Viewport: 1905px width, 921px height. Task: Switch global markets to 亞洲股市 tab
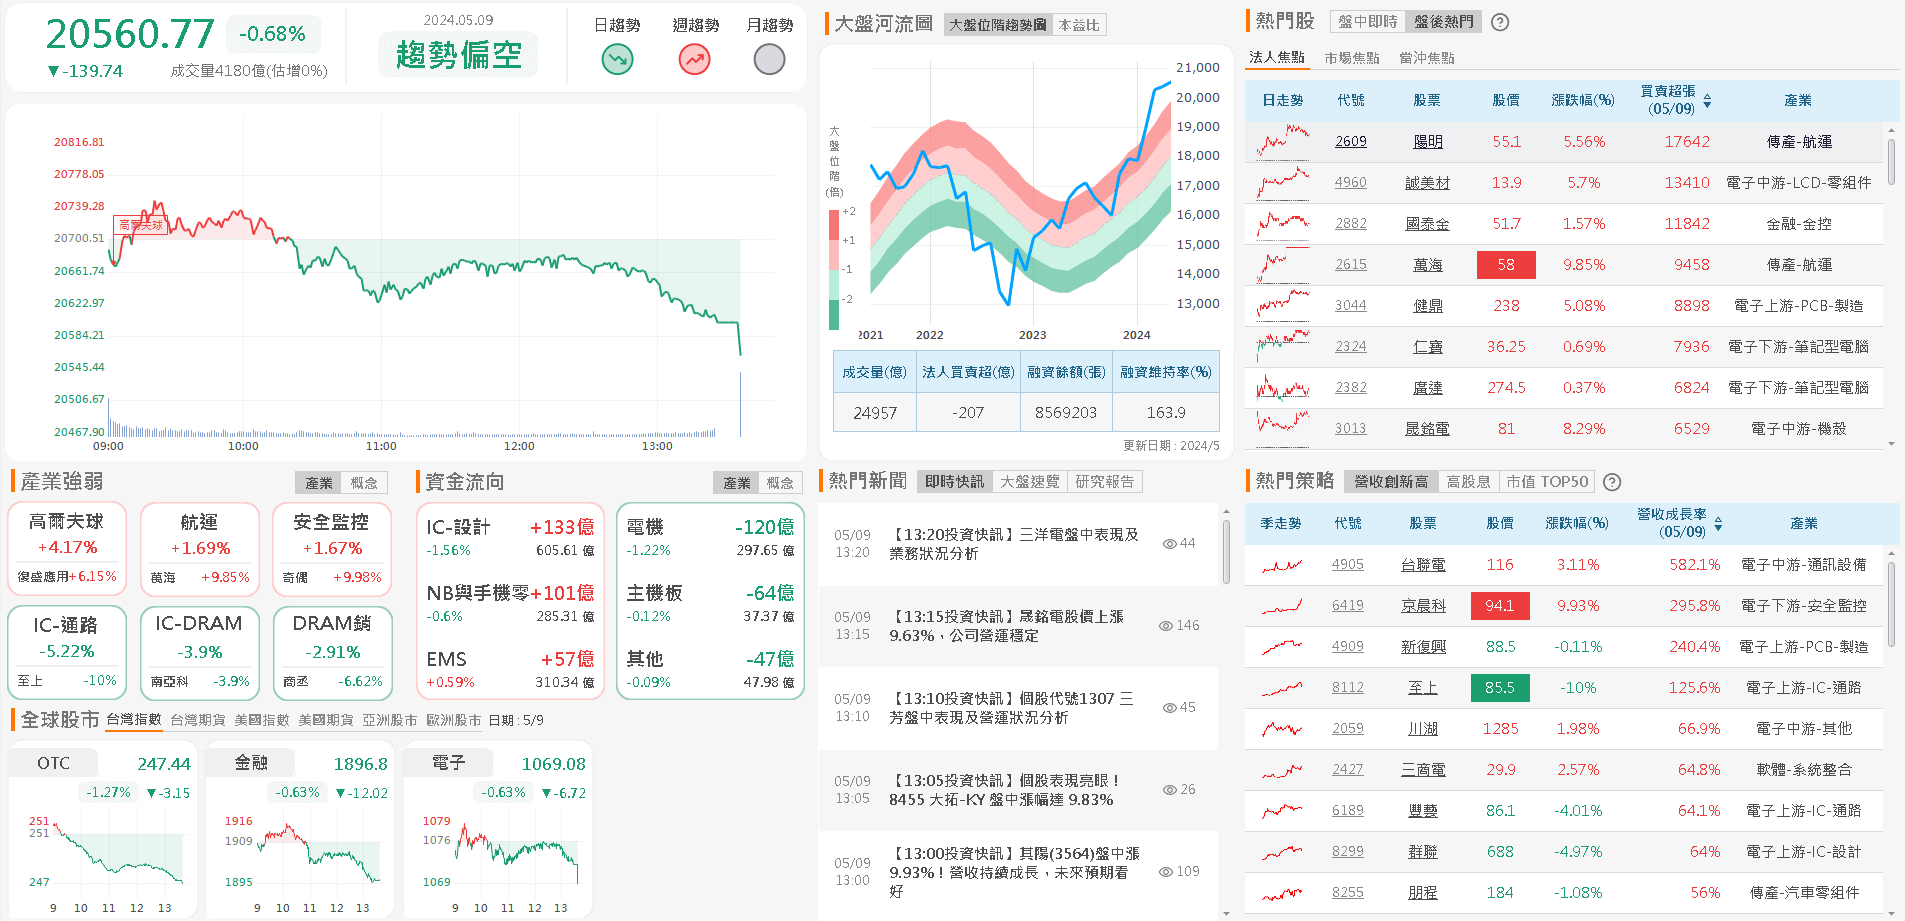390,720
